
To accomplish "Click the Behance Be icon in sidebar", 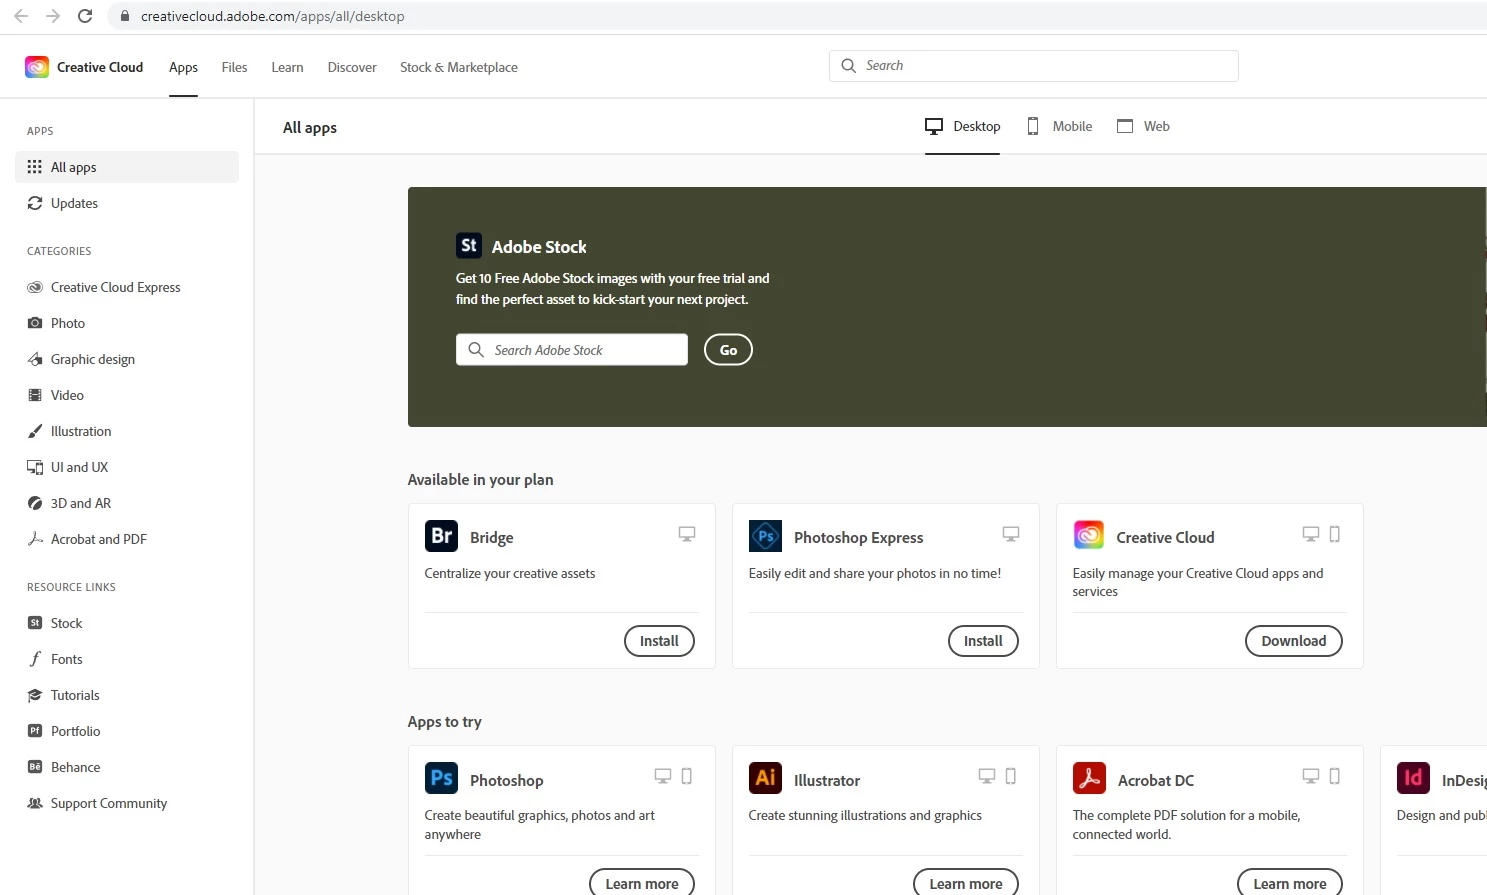I will [35, 767].
